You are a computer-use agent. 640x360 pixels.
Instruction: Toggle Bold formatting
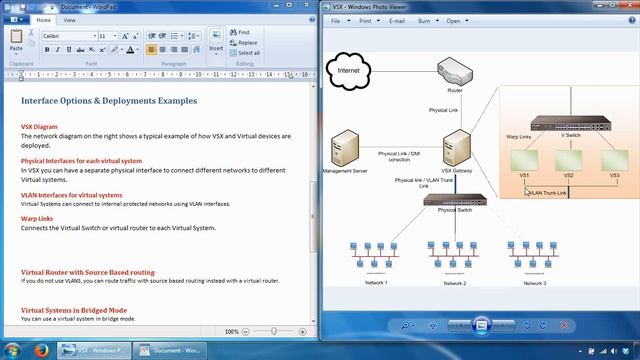click(x=47, y=50)
